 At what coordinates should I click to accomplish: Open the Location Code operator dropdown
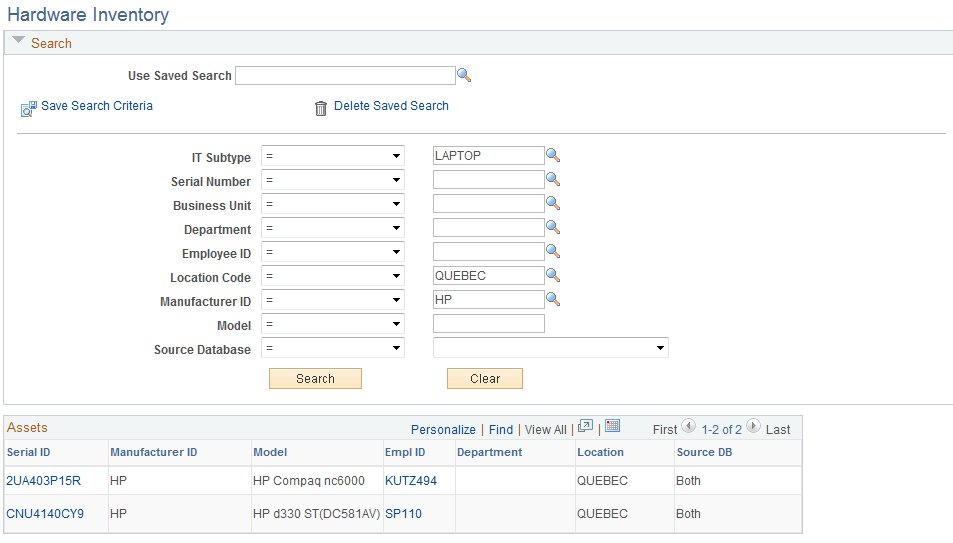pos(333,276)
